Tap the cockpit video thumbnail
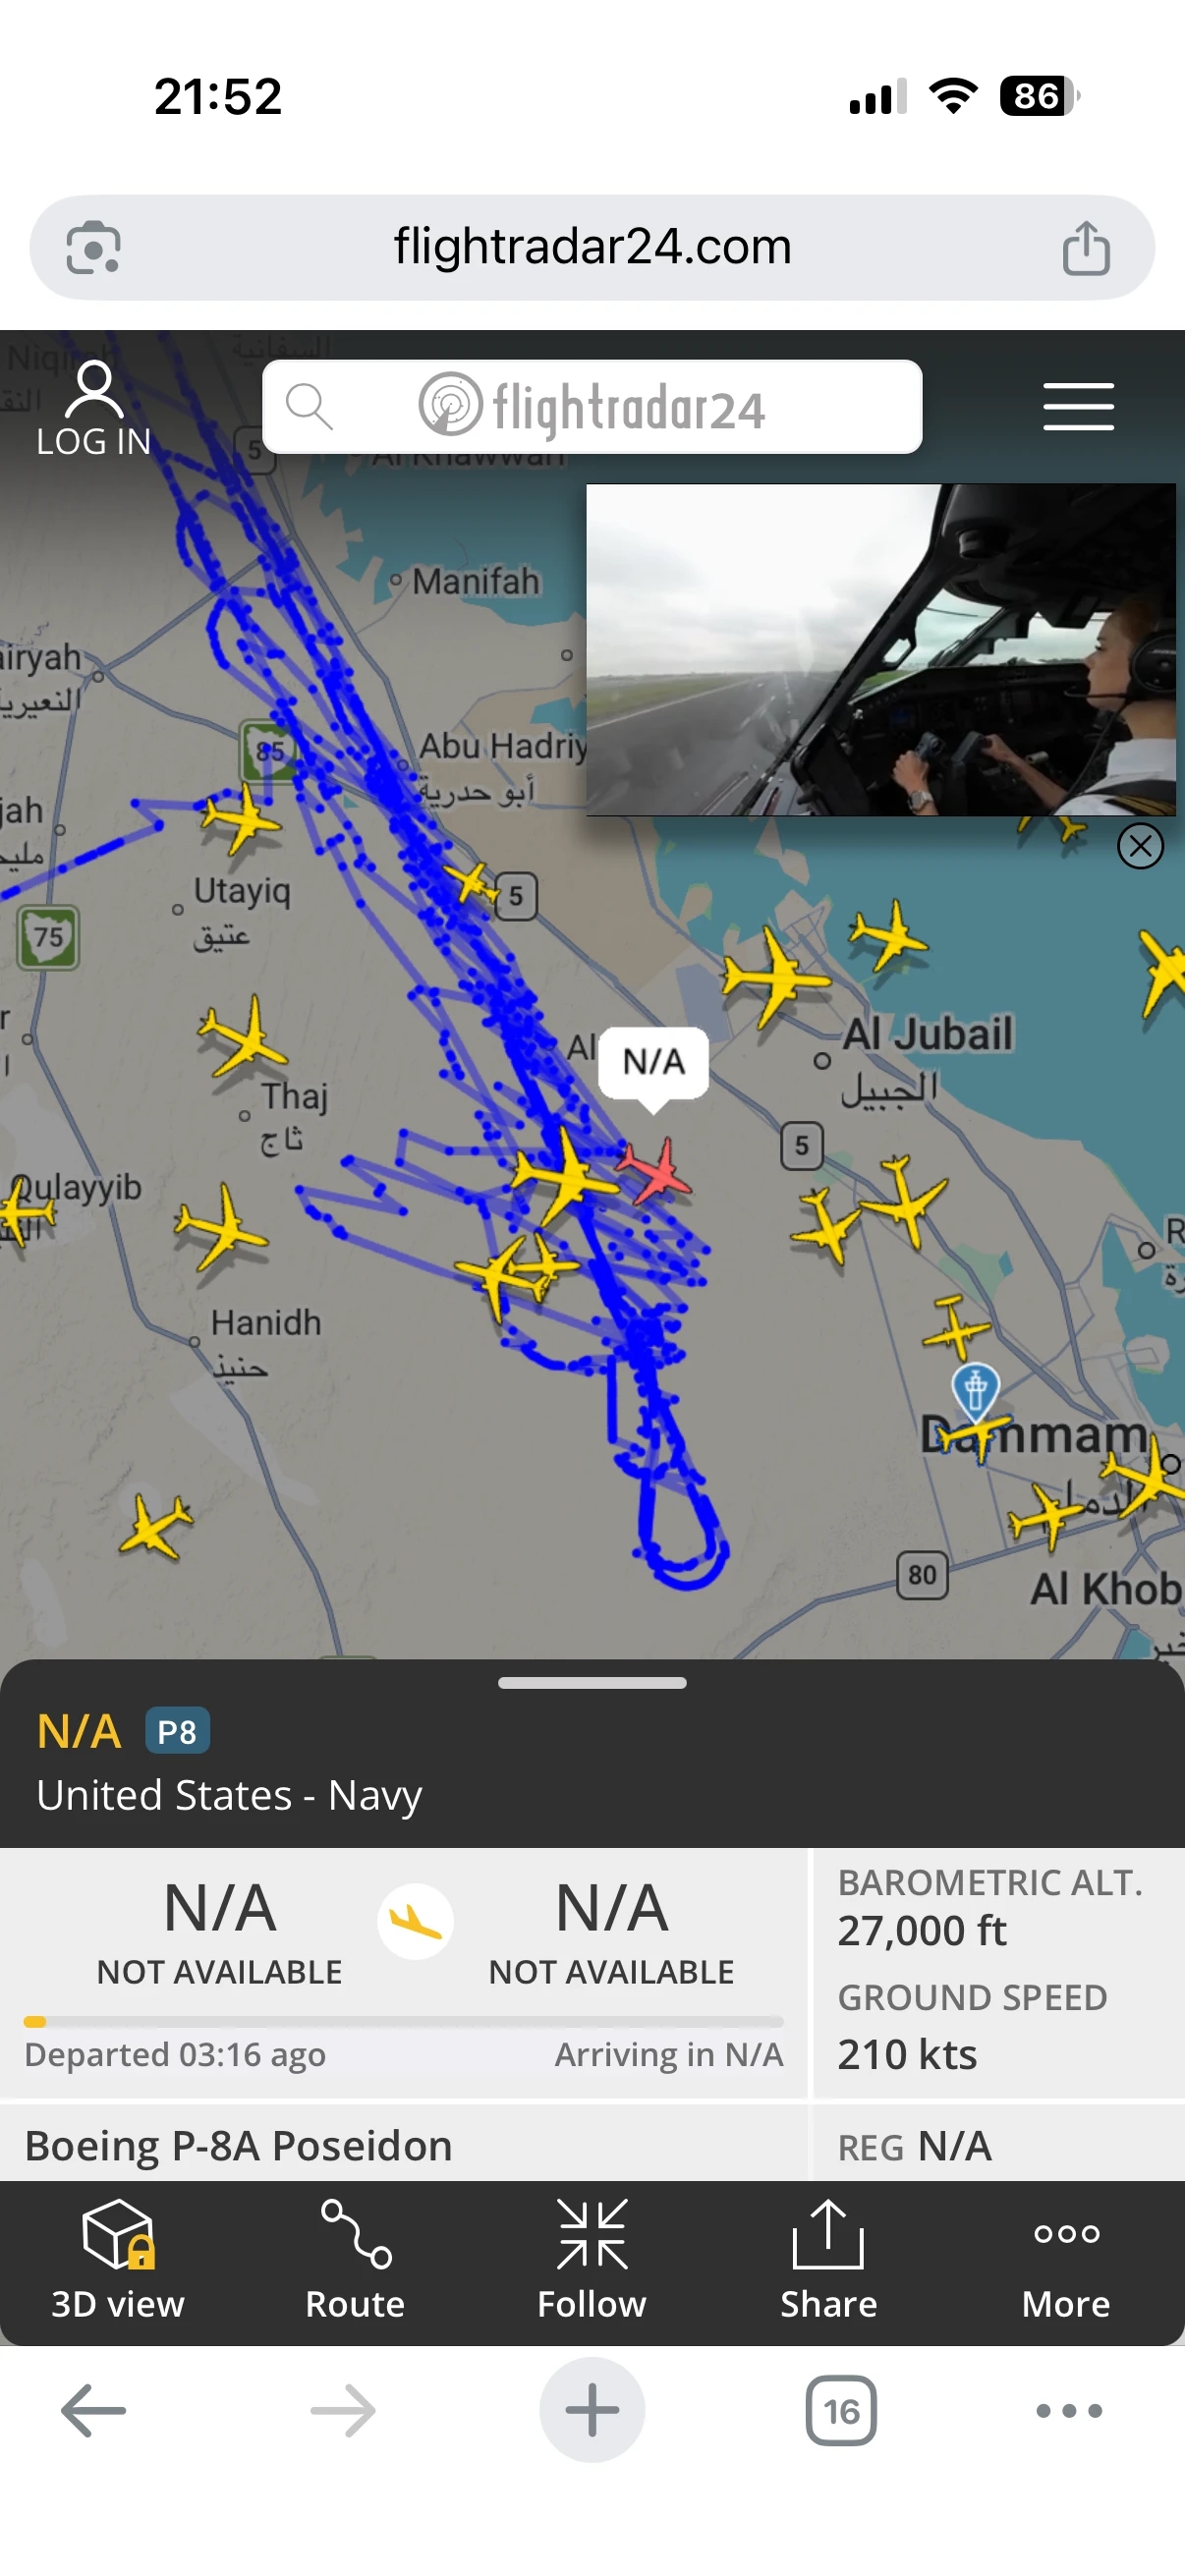The image size is (1185, 2576). [x=880, y=650]
